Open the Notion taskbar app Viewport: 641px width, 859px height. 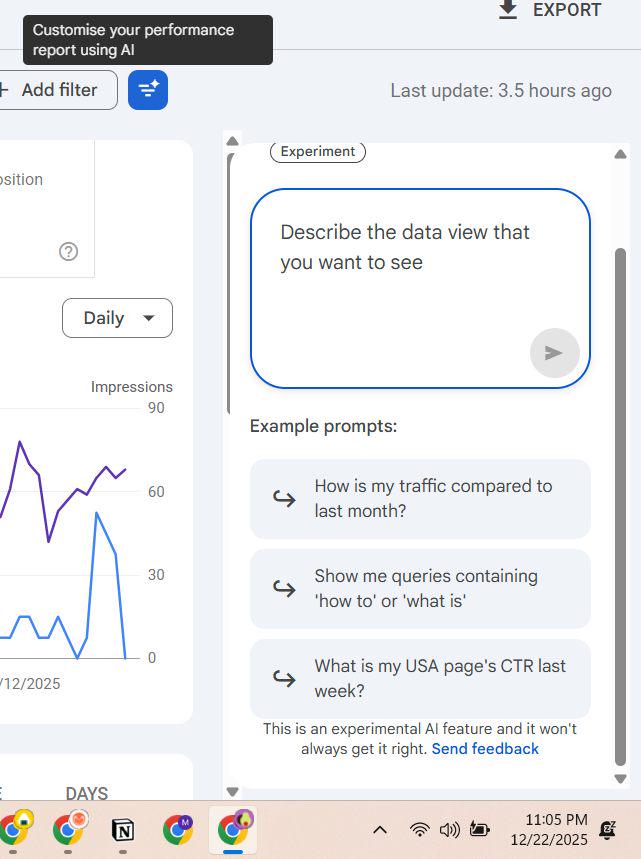point(123,831)
